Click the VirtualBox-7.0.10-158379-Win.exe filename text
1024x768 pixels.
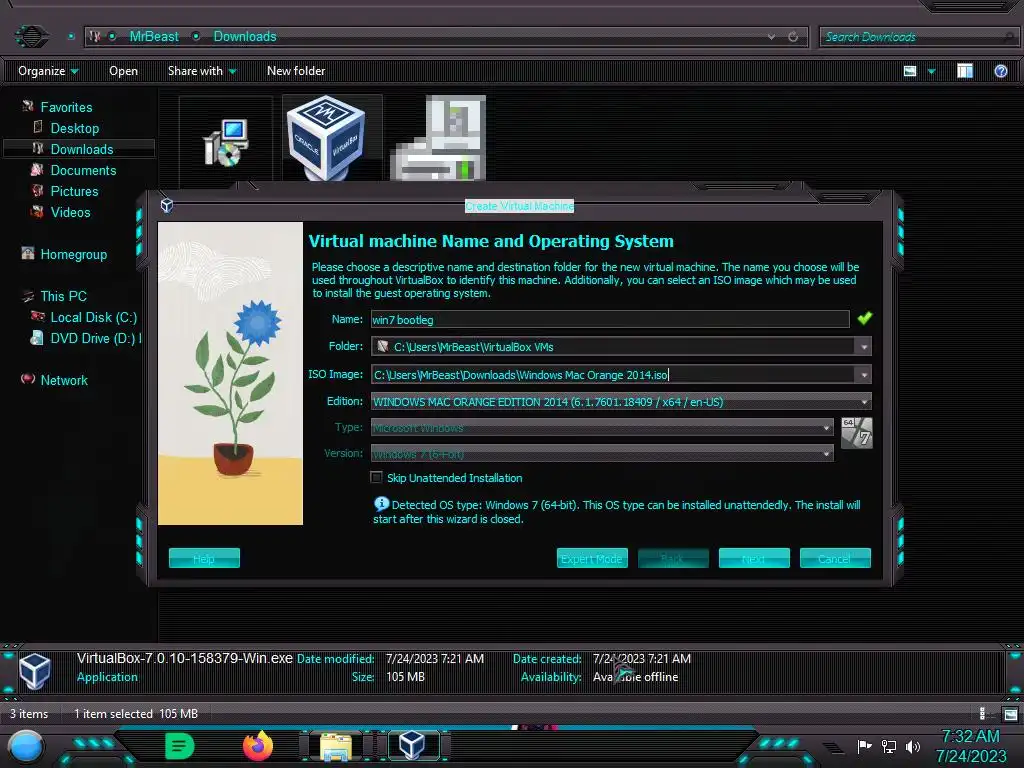pyautogui.click(x=184, y=658)
